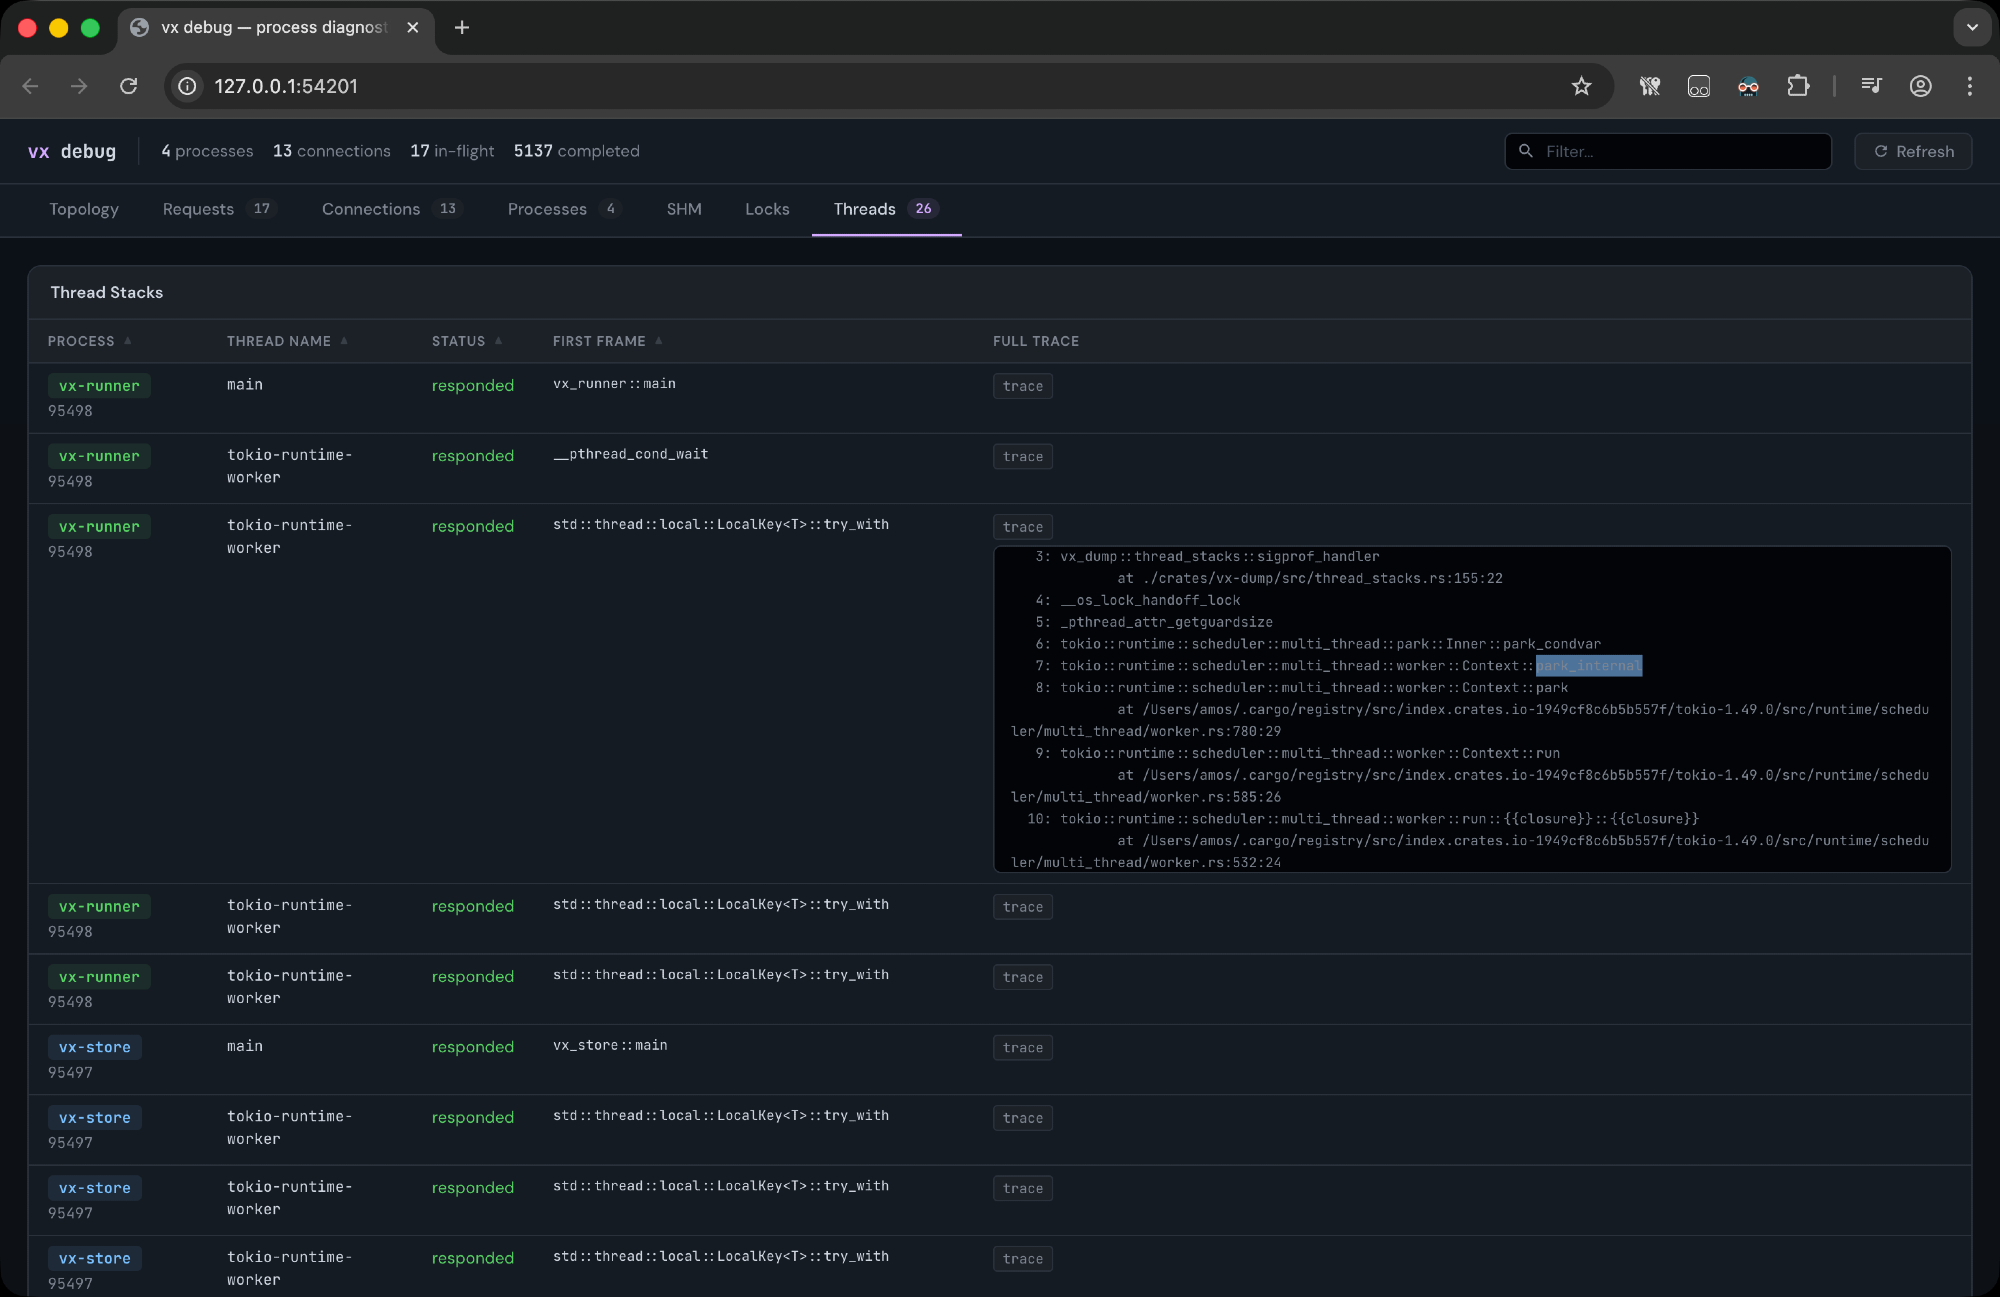Expand trace for vx-store main thread
The height and width of the screenshot is (1297, 2000).
[x=1022, y=1048]
